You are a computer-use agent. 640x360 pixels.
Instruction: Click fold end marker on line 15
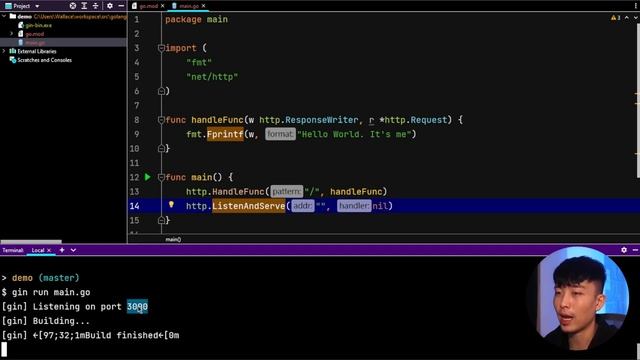(161, 220)
